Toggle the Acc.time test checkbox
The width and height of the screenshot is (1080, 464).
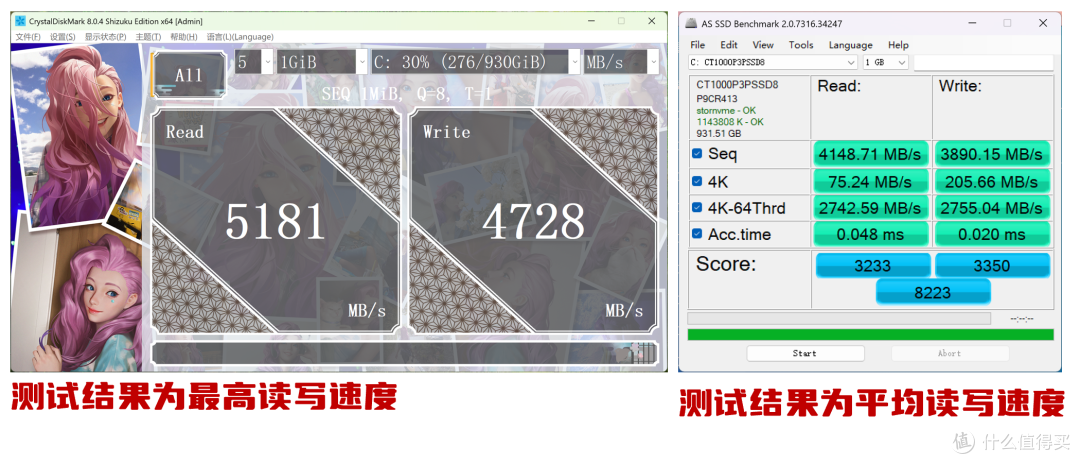697,234
